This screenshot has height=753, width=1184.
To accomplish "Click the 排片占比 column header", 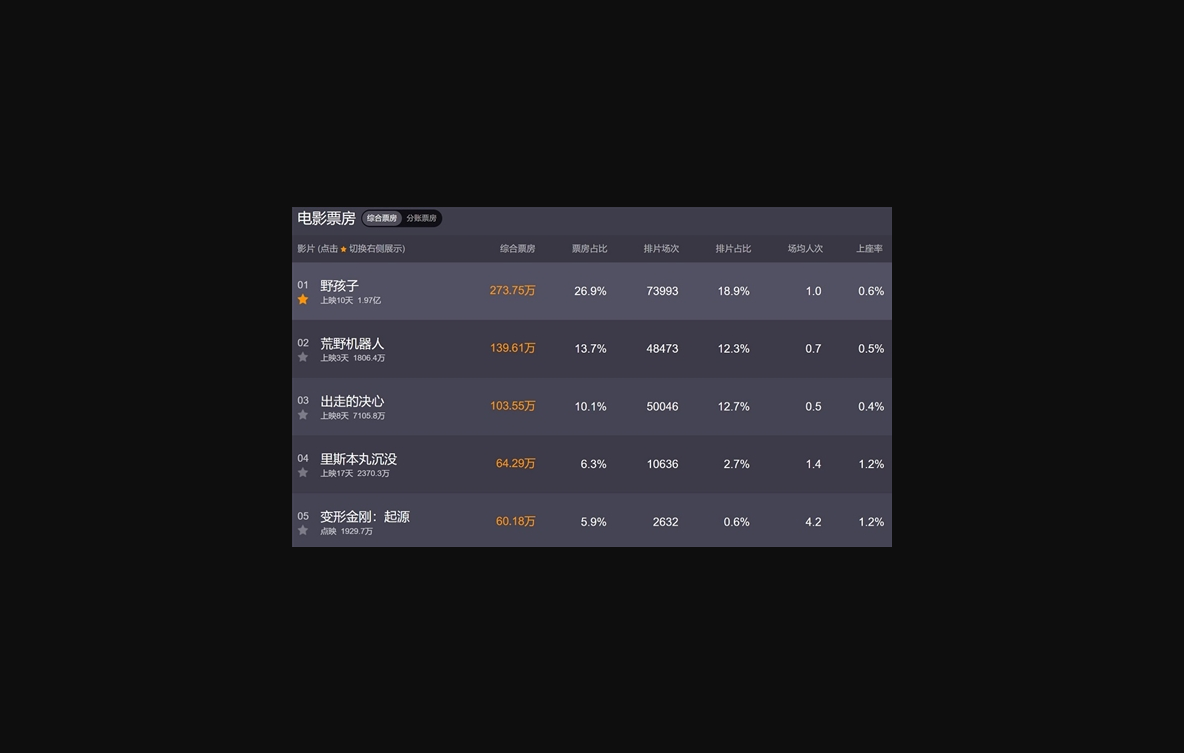I will [733, 249].
